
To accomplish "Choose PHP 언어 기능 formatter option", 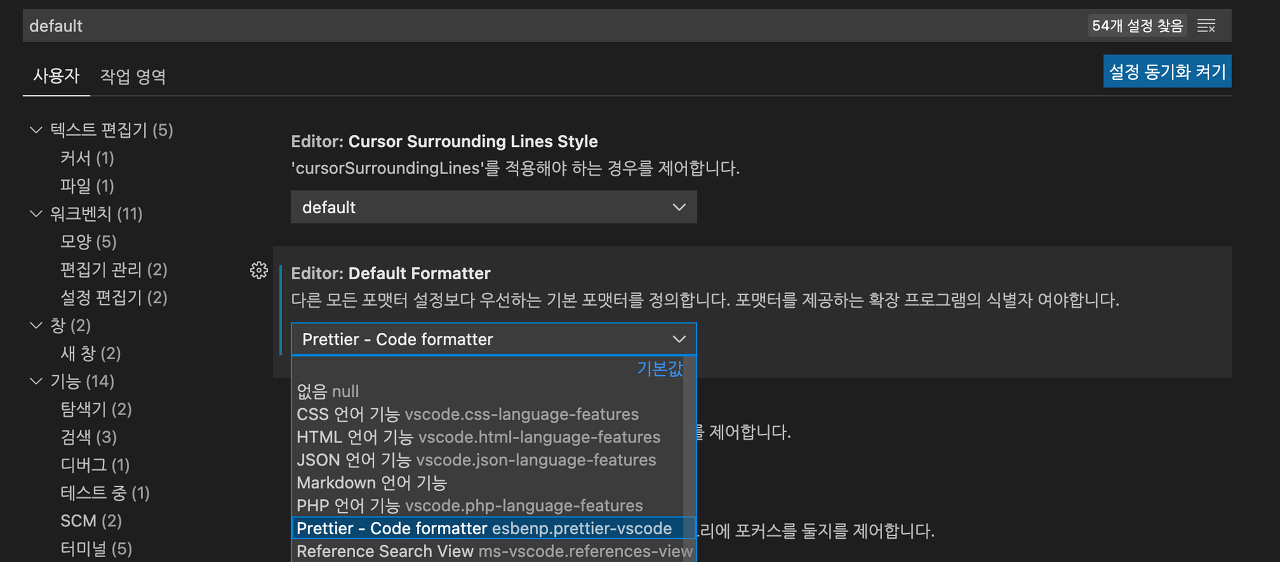I will pyautogui.click(x=488, y=506).
